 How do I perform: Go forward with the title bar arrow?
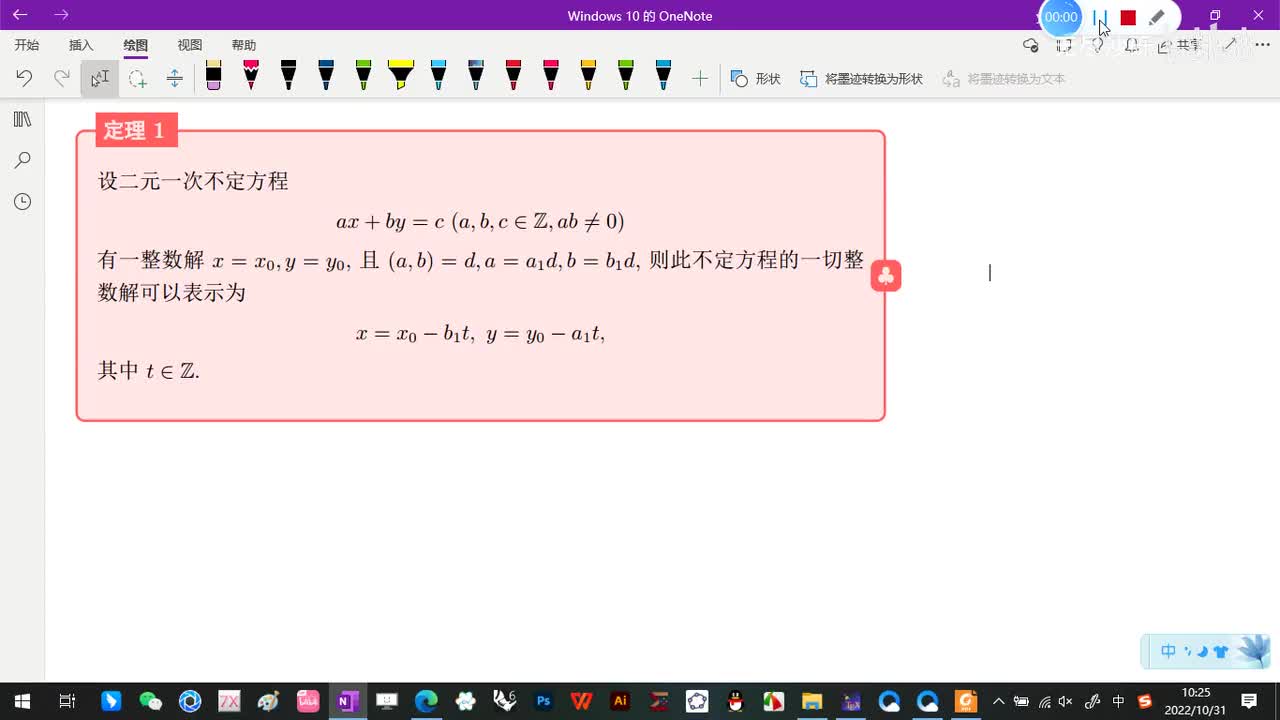point(62,15)
